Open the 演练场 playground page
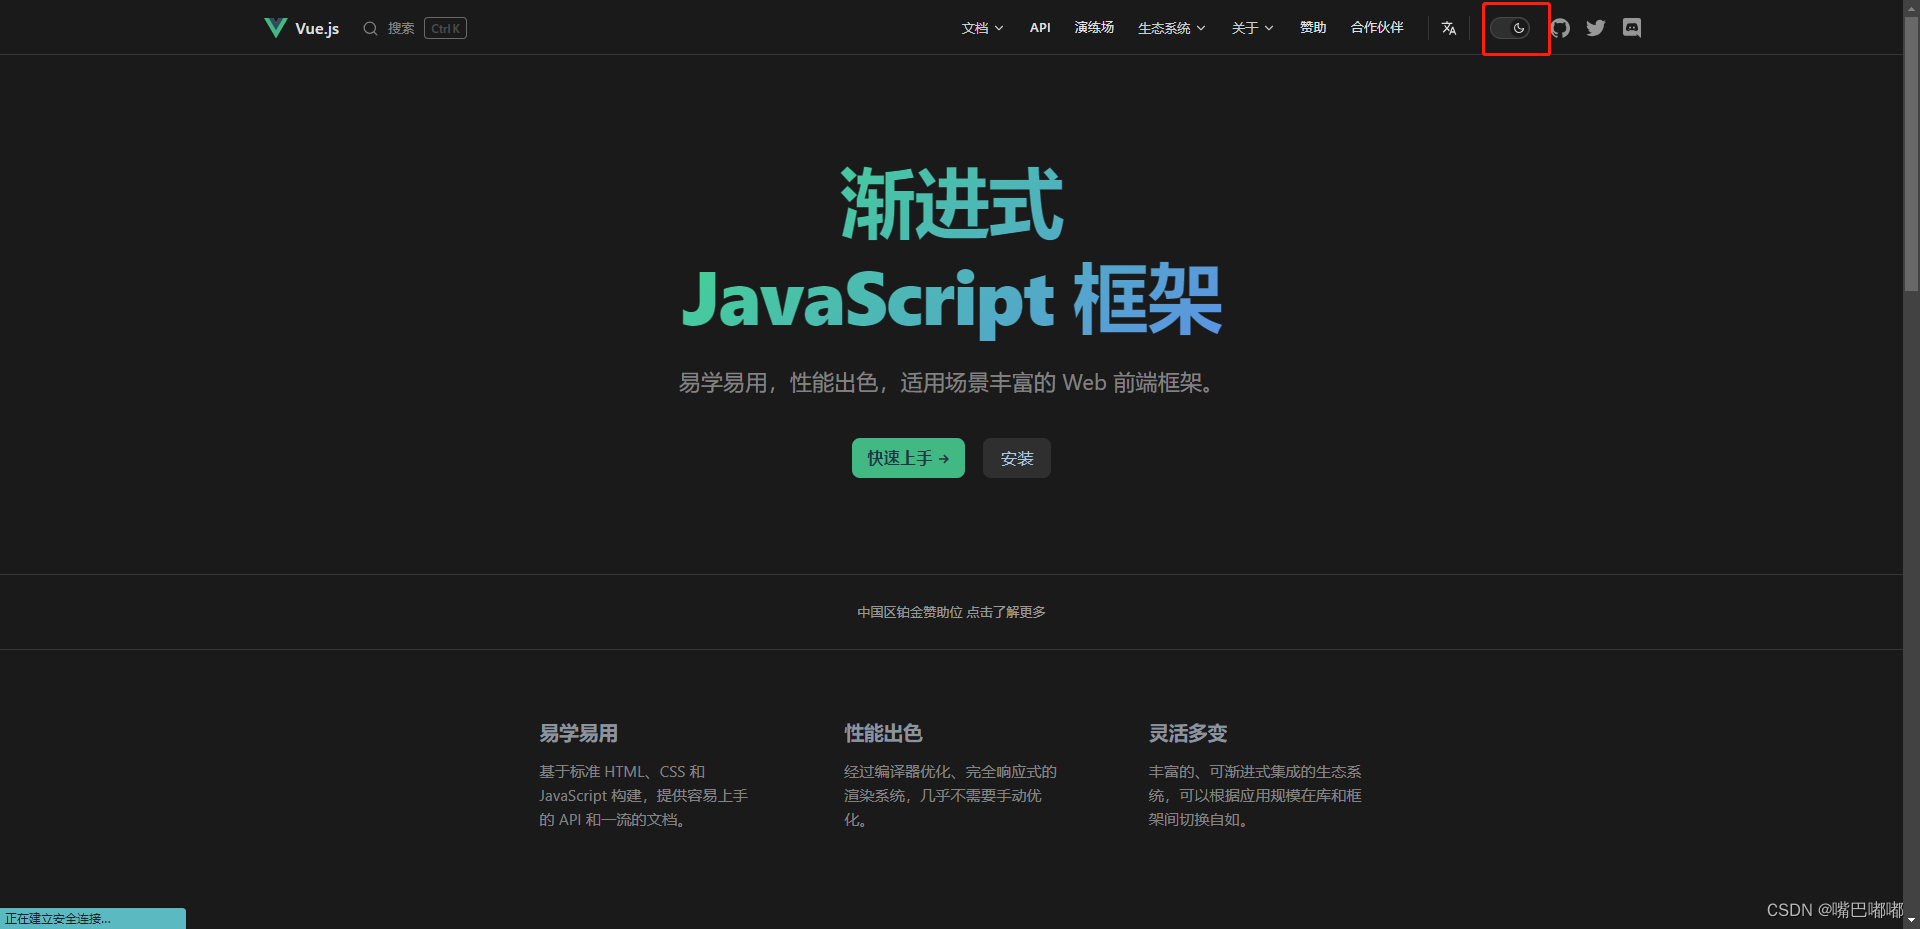Viewport: 1920px width, 929px height. [1093, 28]
